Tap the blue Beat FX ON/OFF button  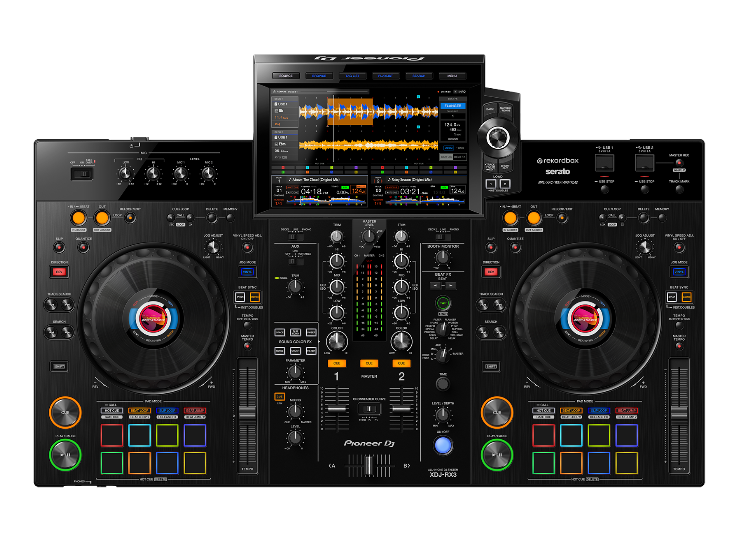coord(441,447)
